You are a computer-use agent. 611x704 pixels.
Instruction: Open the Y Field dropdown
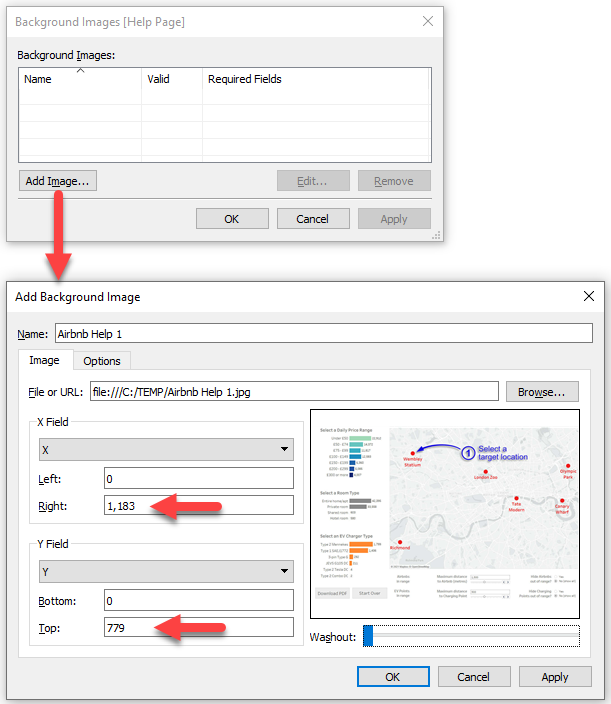pos(166,572)
